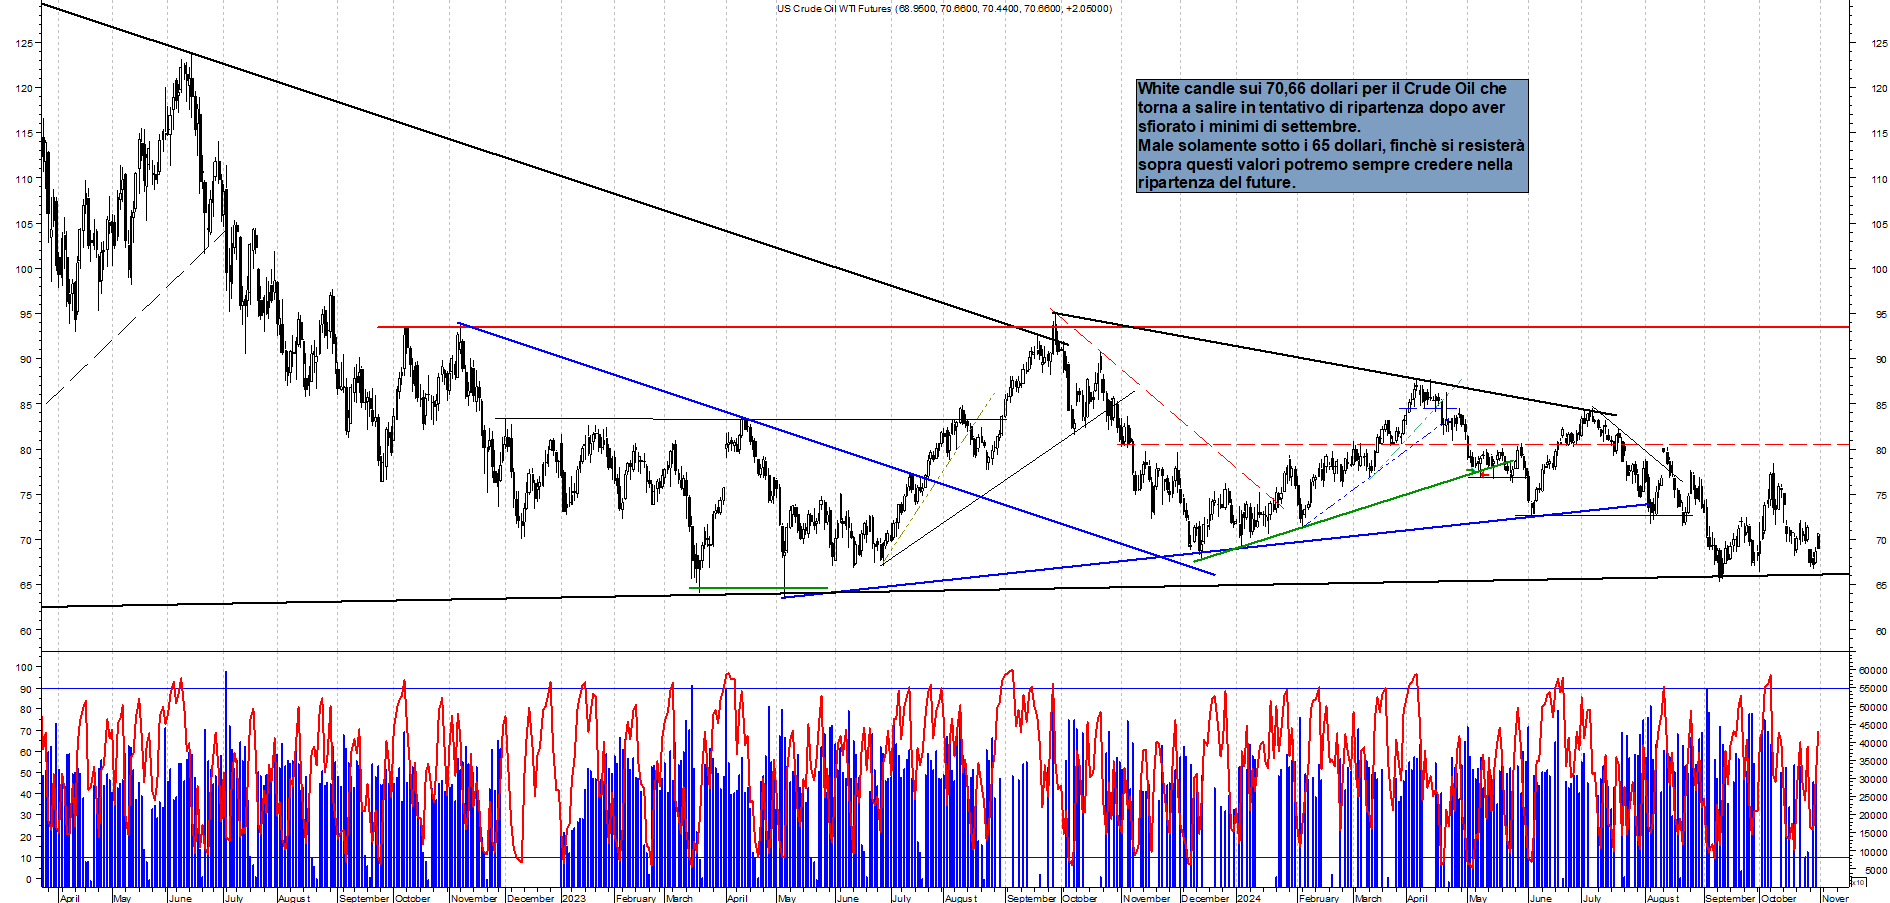Select the lower blue threshold line in oscillator
The image size is (1890, 903).
(x=945, y=858)
